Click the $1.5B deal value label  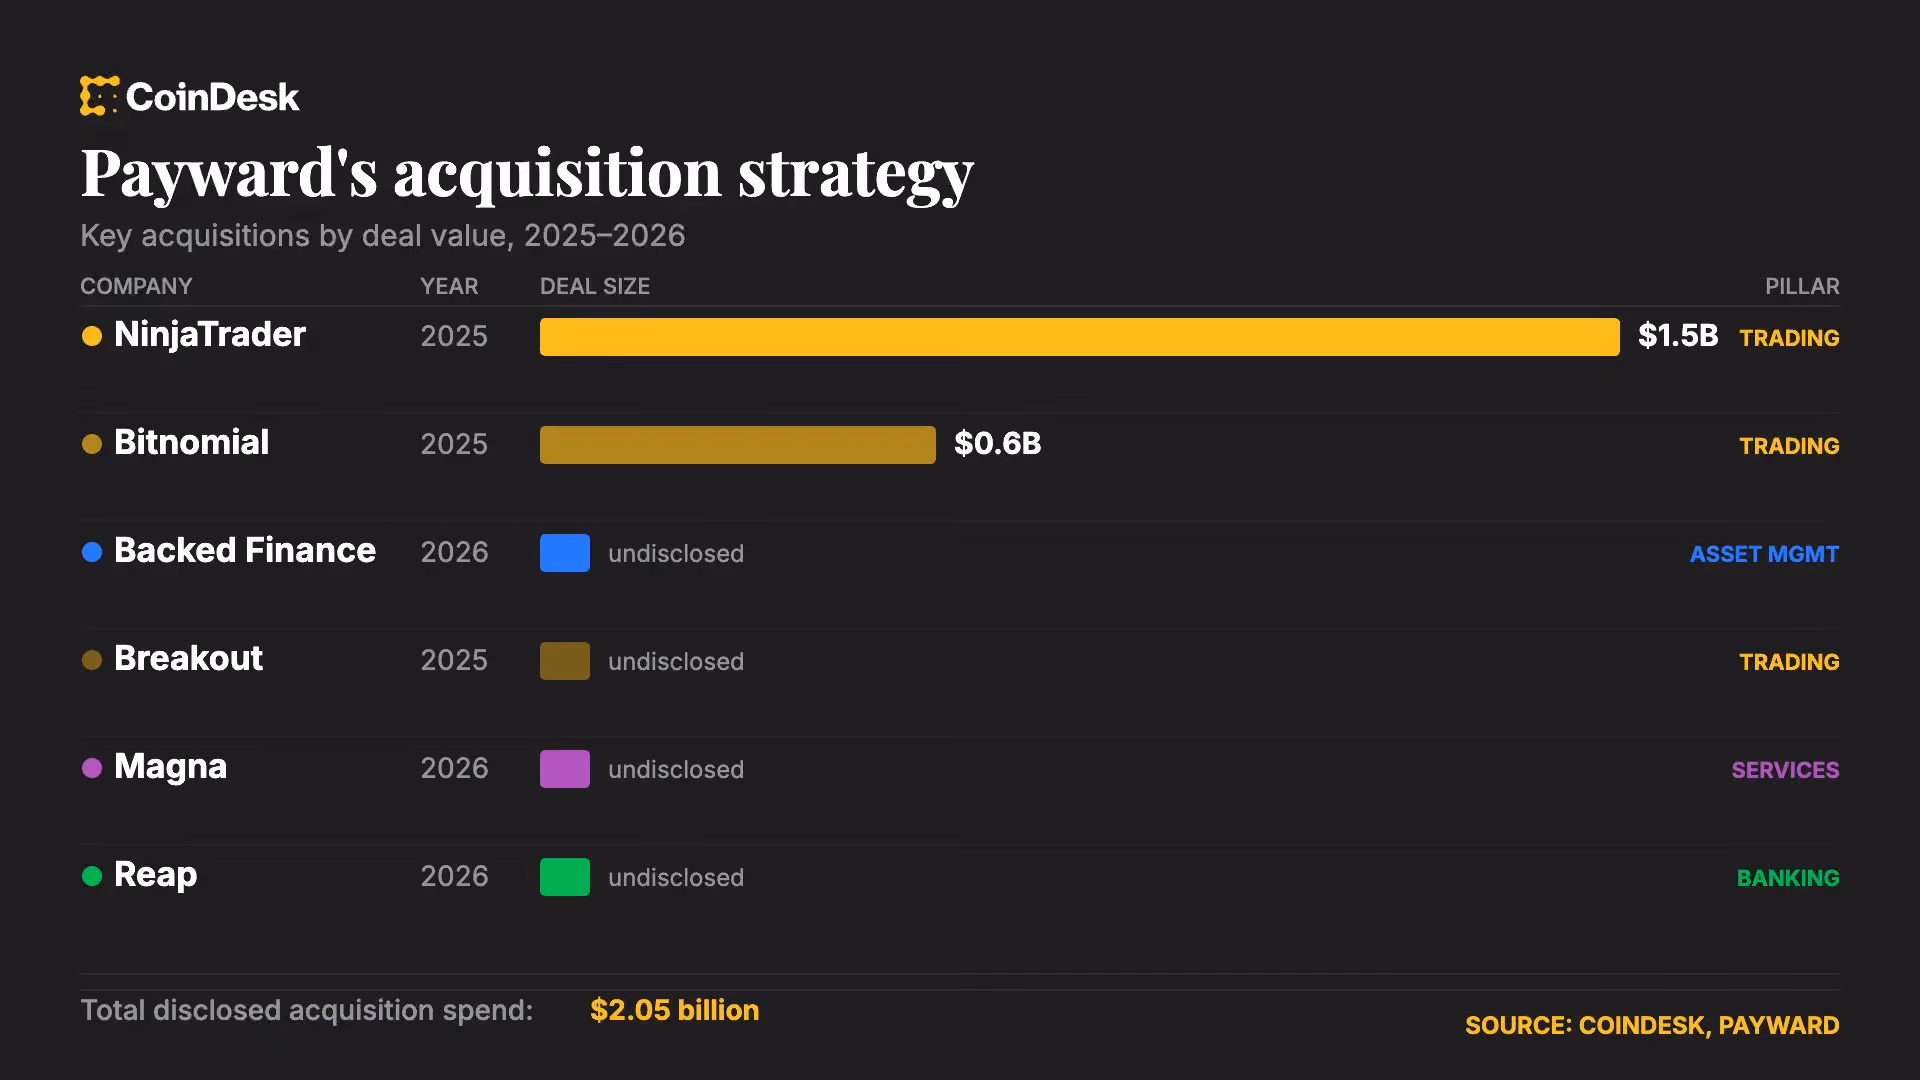pos(1678,336)
